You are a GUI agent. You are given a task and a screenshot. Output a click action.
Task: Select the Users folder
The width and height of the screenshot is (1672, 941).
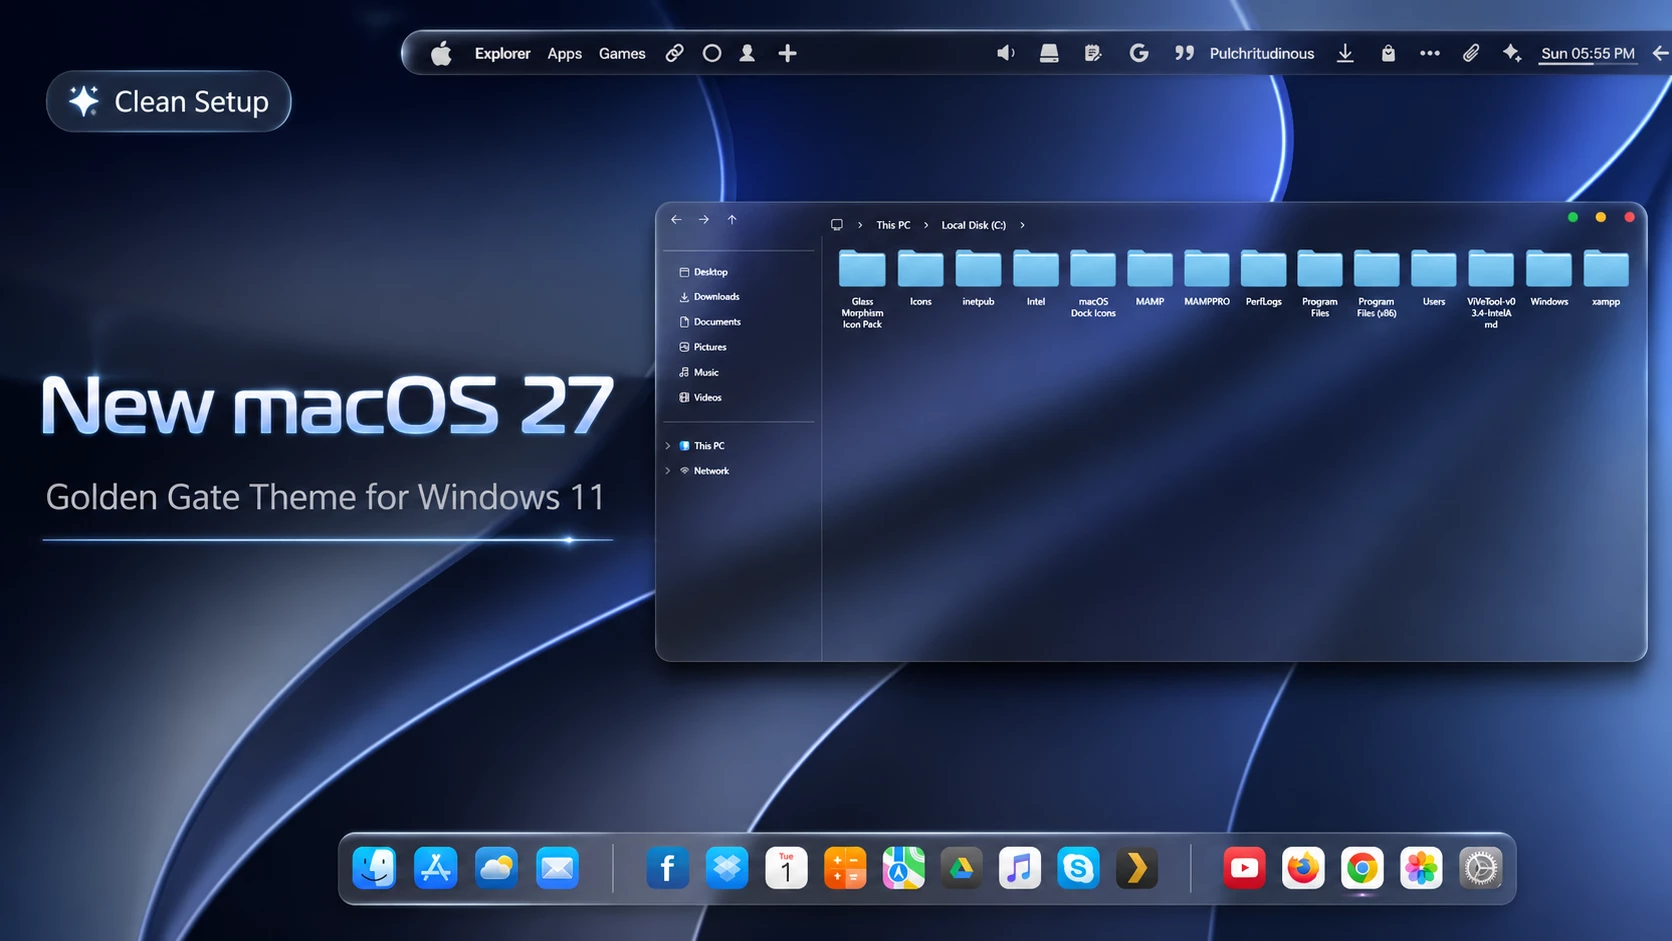coord(1434,279)
